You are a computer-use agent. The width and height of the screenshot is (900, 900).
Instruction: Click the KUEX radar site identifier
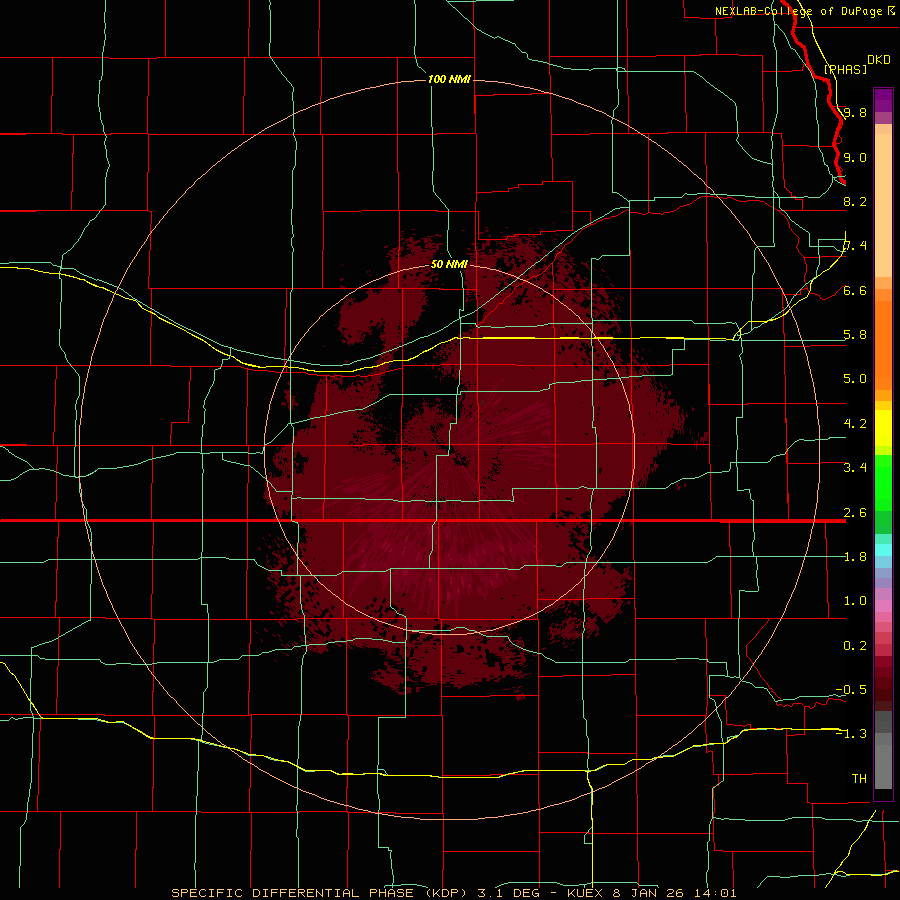tap(585, 893)
